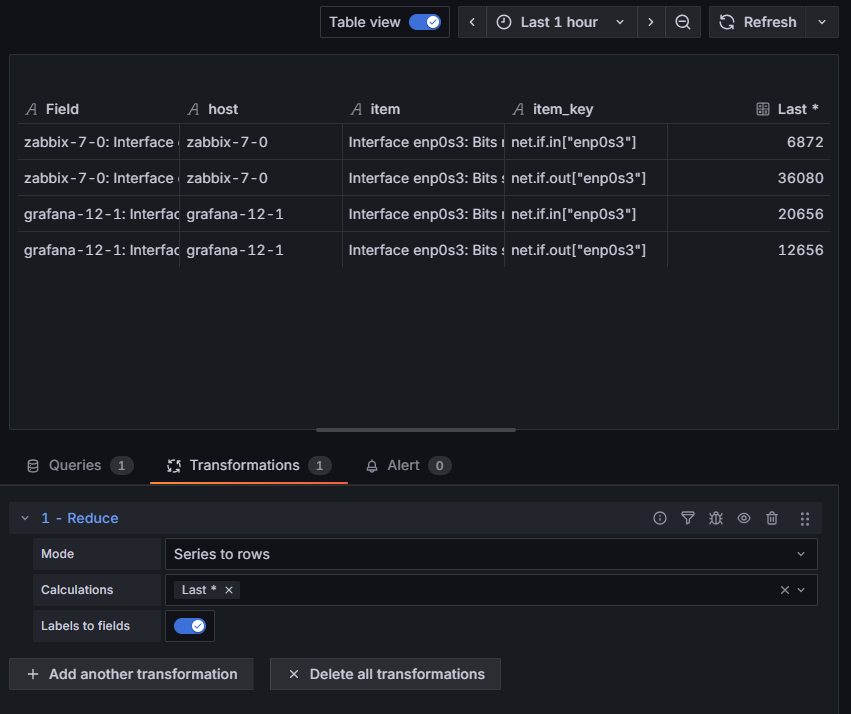The width and height of the screenshot is (851, 714).
Task: Click the info icon on Reduce transformation
Action: 660,518
